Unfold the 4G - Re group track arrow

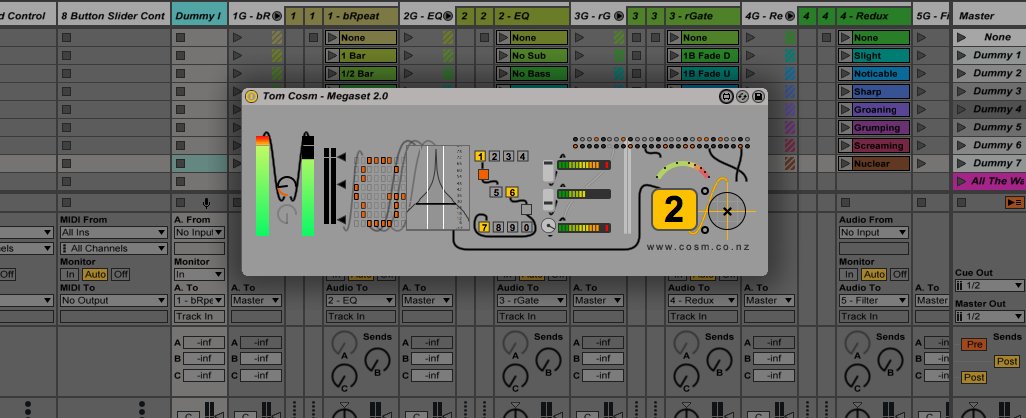pos(789,16)
